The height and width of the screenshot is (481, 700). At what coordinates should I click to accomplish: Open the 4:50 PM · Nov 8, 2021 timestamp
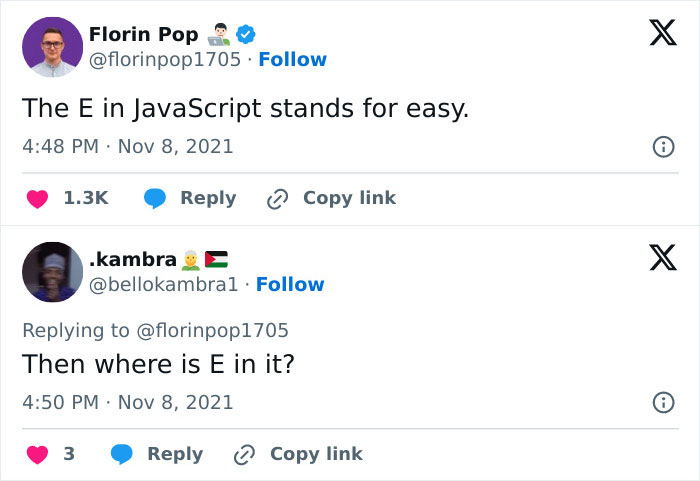[x=127, y=403]
